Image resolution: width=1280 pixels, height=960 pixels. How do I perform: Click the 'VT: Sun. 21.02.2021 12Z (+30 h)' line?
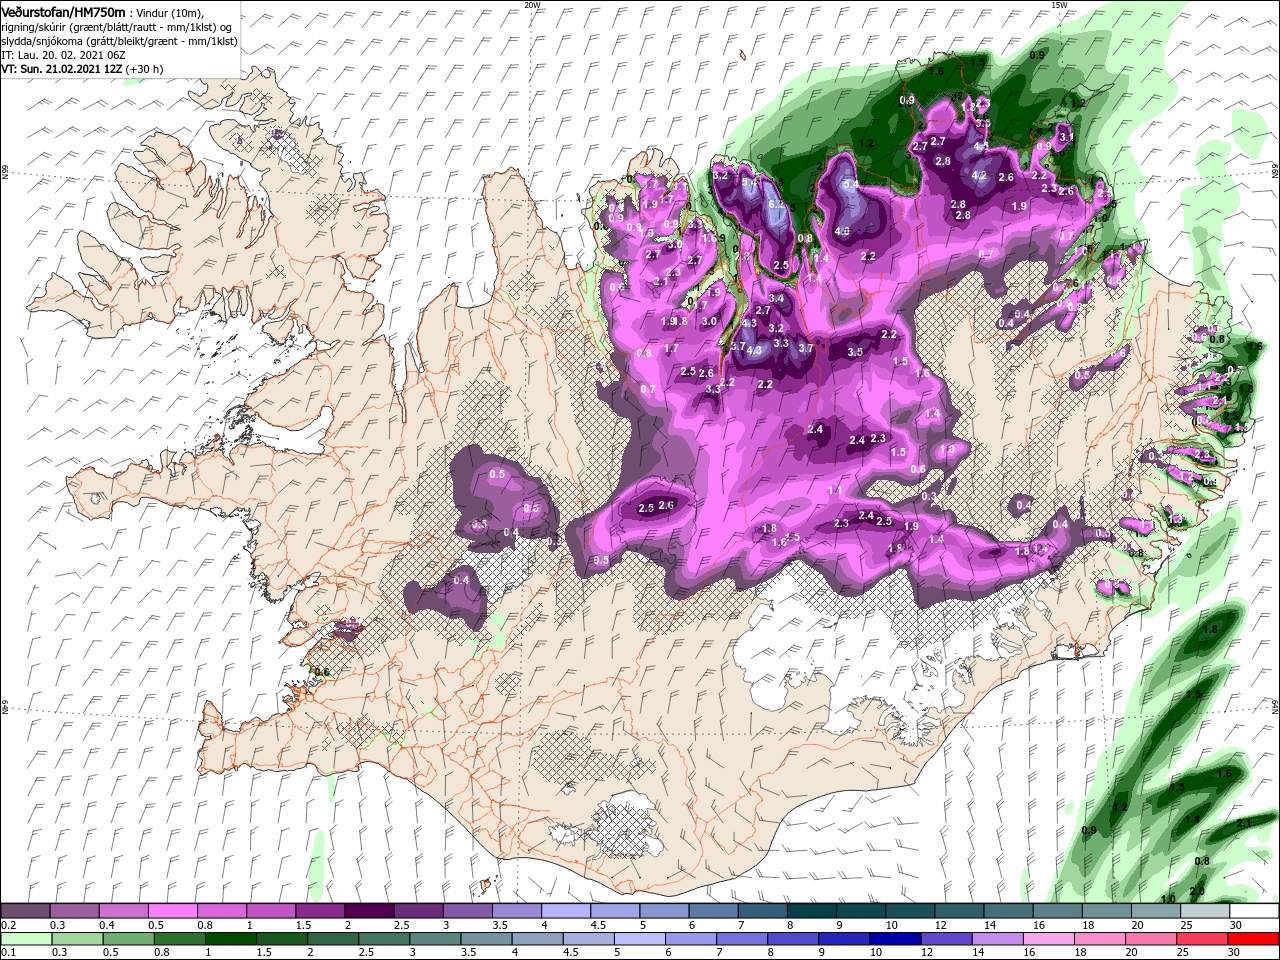coord(82,69)
